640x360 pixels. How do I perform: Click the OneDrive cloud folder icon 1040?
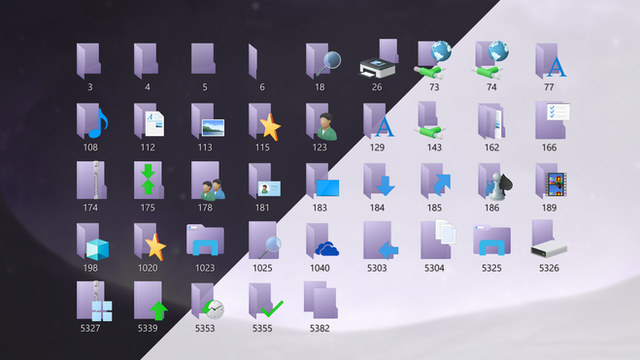tap(322, 241)
